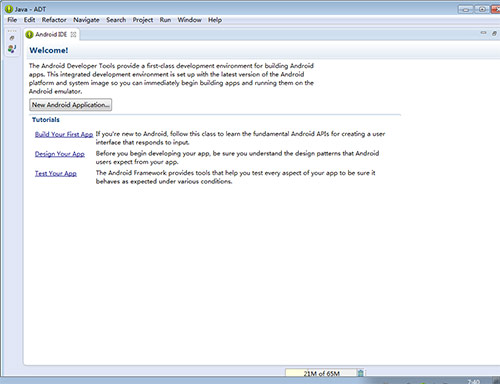
Task: Open the Run menu
Action: pyautogui.click(x=165, y=20)
